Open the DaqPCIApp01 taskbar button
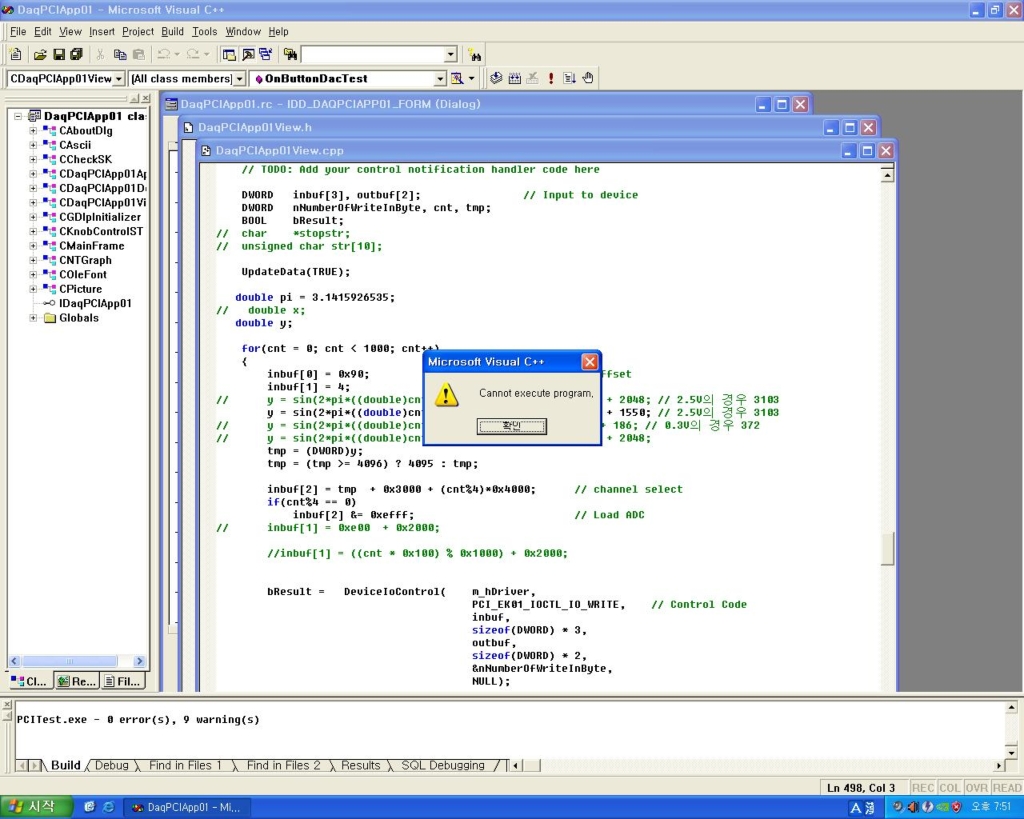 tap(186, 807)
